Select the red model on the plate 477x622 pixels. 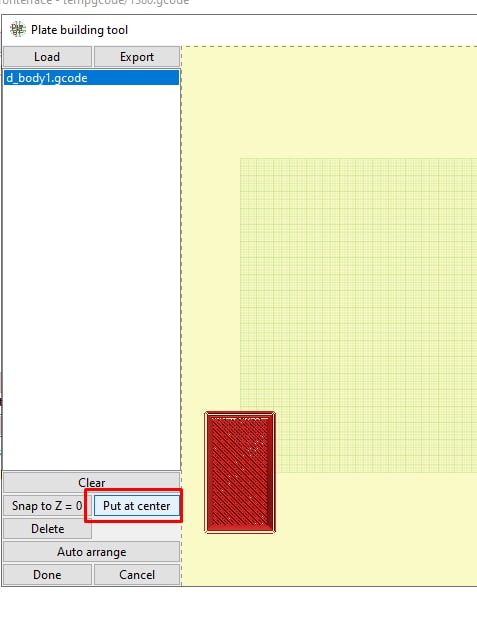(240, 472)
